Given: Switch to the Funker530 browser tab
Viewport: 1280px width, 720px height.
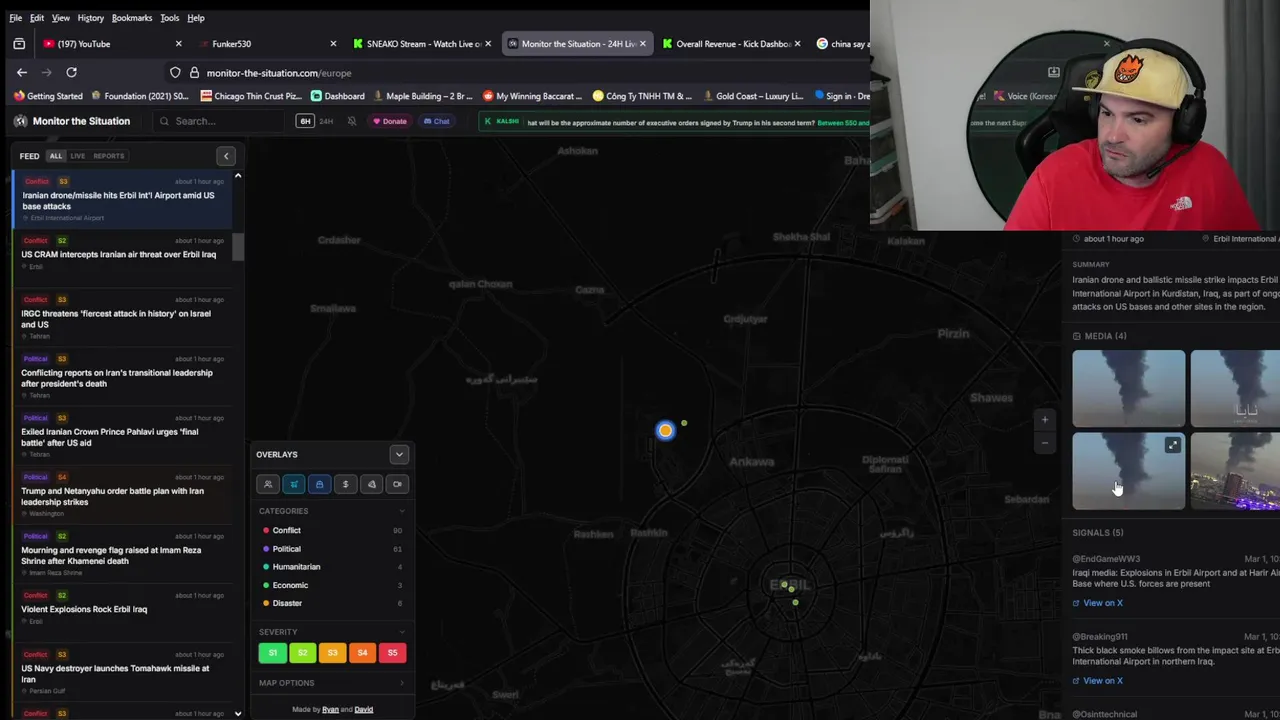Looking at the screenshot, I should [x=265, y=44].
